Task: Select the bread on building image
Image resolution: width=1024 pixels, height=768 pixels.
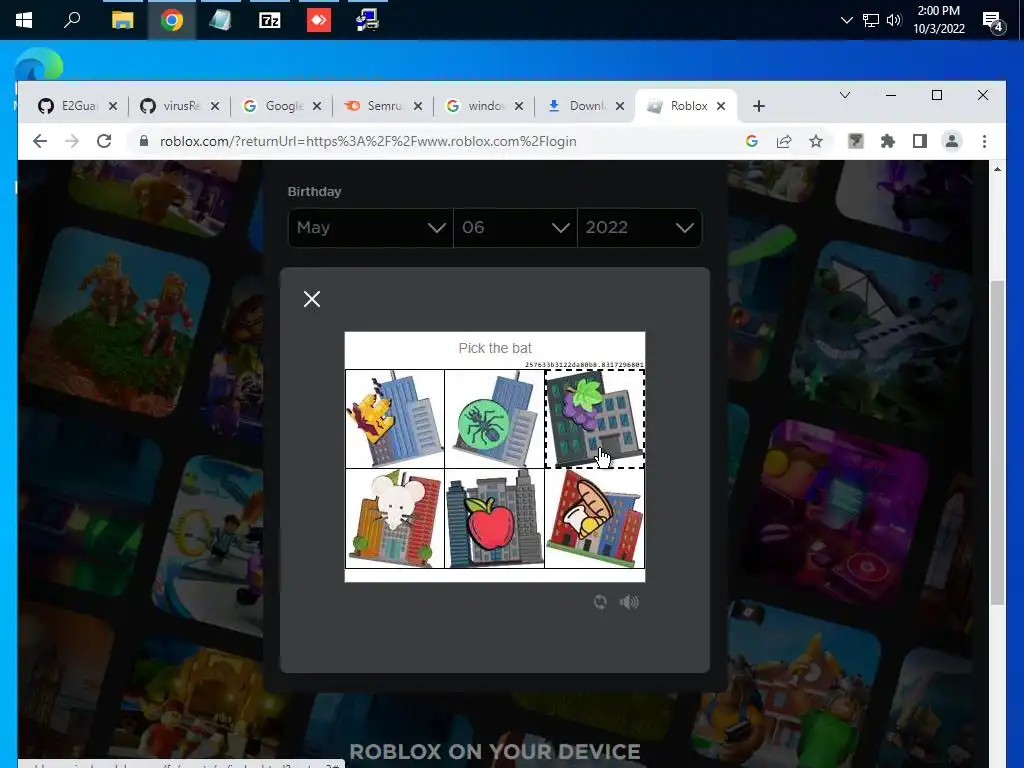Action: tap(594, 519)
